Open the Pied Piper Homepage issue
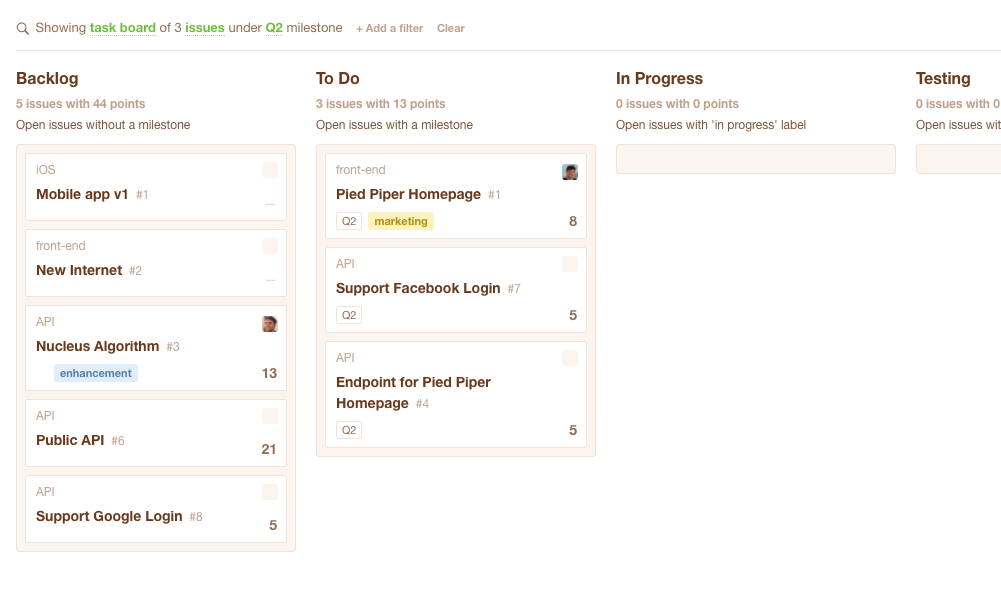Screen dimensions: 1001x594 click(409, 194)
